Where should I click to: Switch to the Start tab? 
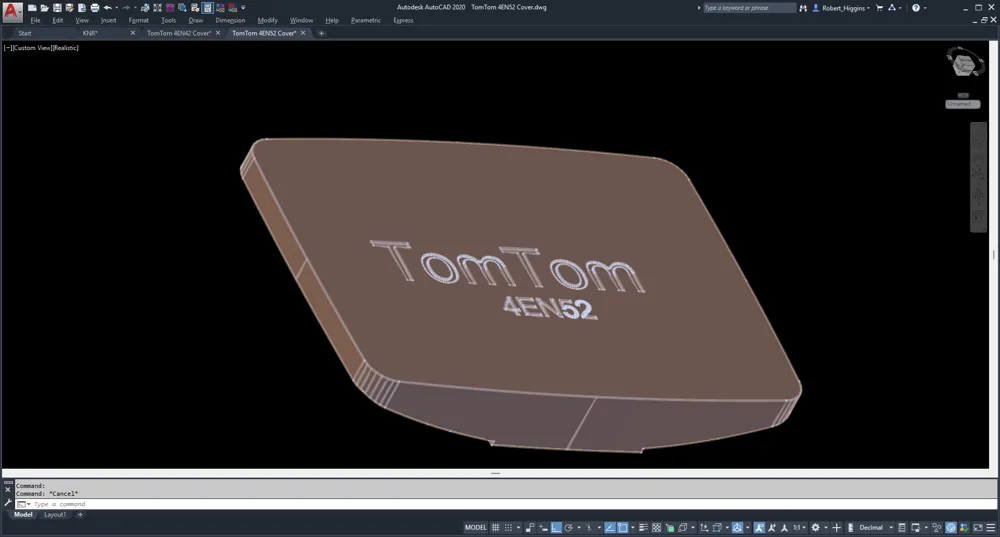pyautogui.click(x=25, y=33)
